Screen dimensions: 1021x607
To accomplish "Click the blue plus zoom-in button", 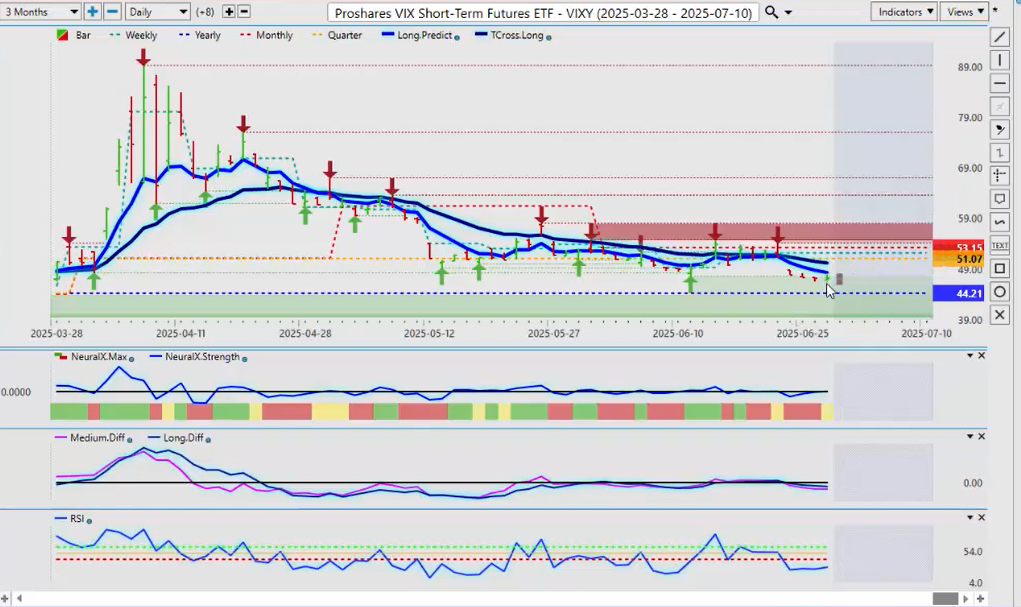I will [x=93, y=12].
